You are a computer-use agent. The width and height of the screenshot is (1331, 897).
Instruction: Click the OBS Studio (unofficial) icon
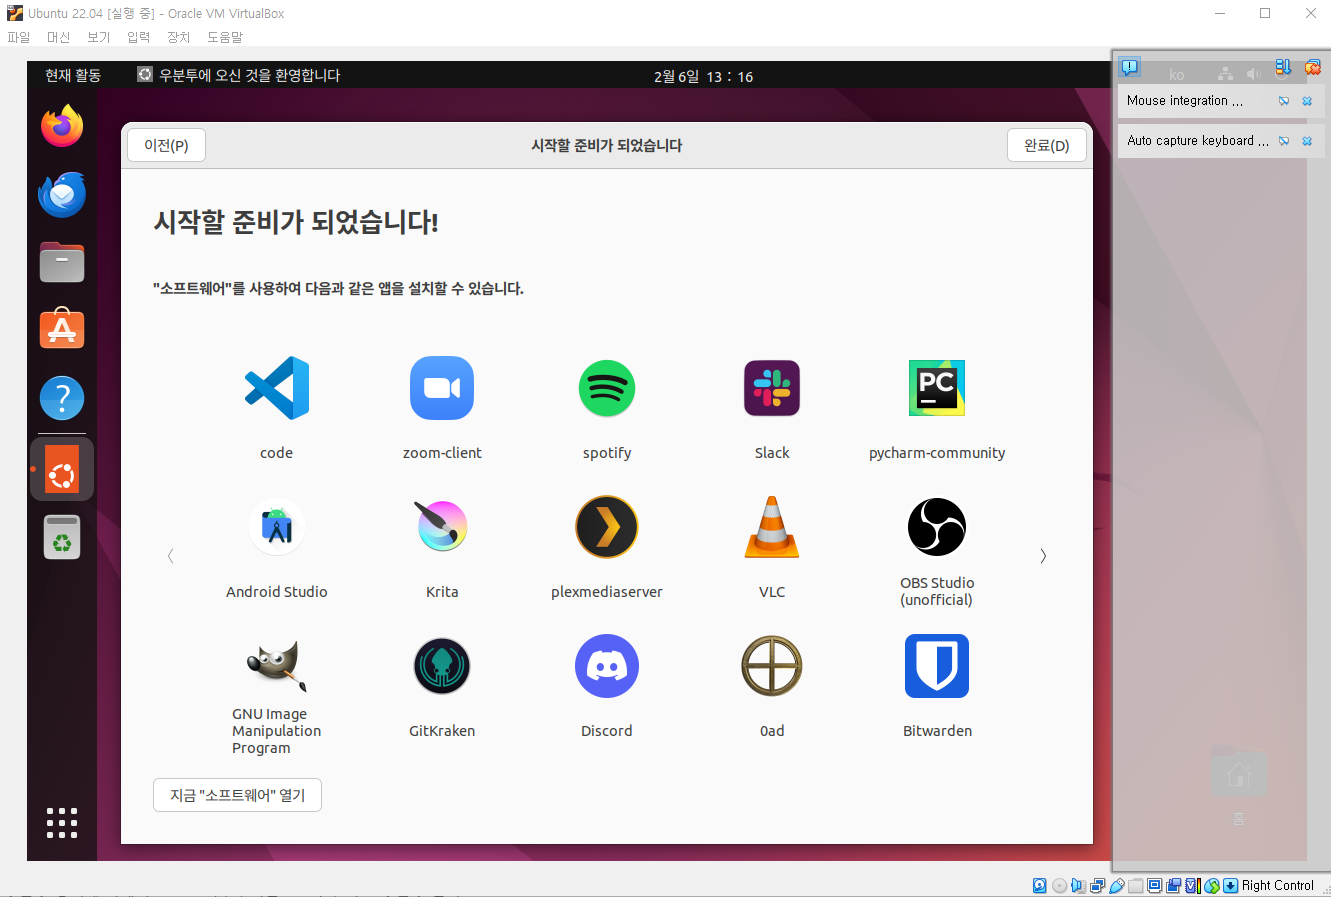pos(937,527)
